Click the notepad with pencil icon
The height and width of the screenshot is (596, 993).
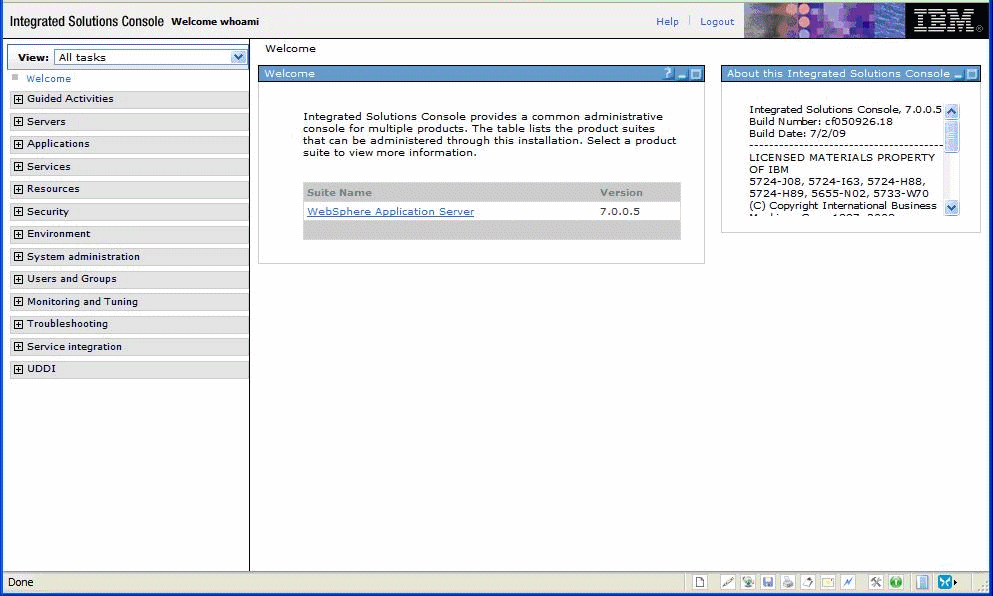coord(808,582)
